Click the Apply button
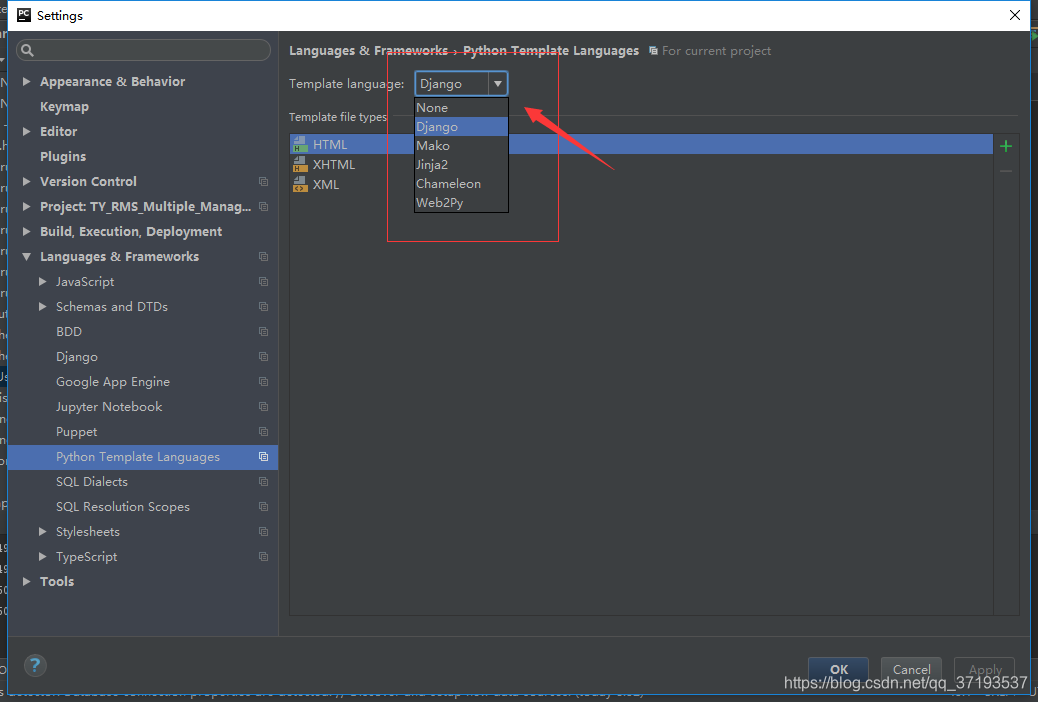This screenshot has height=702, width=1038. (x=984, y=670)
